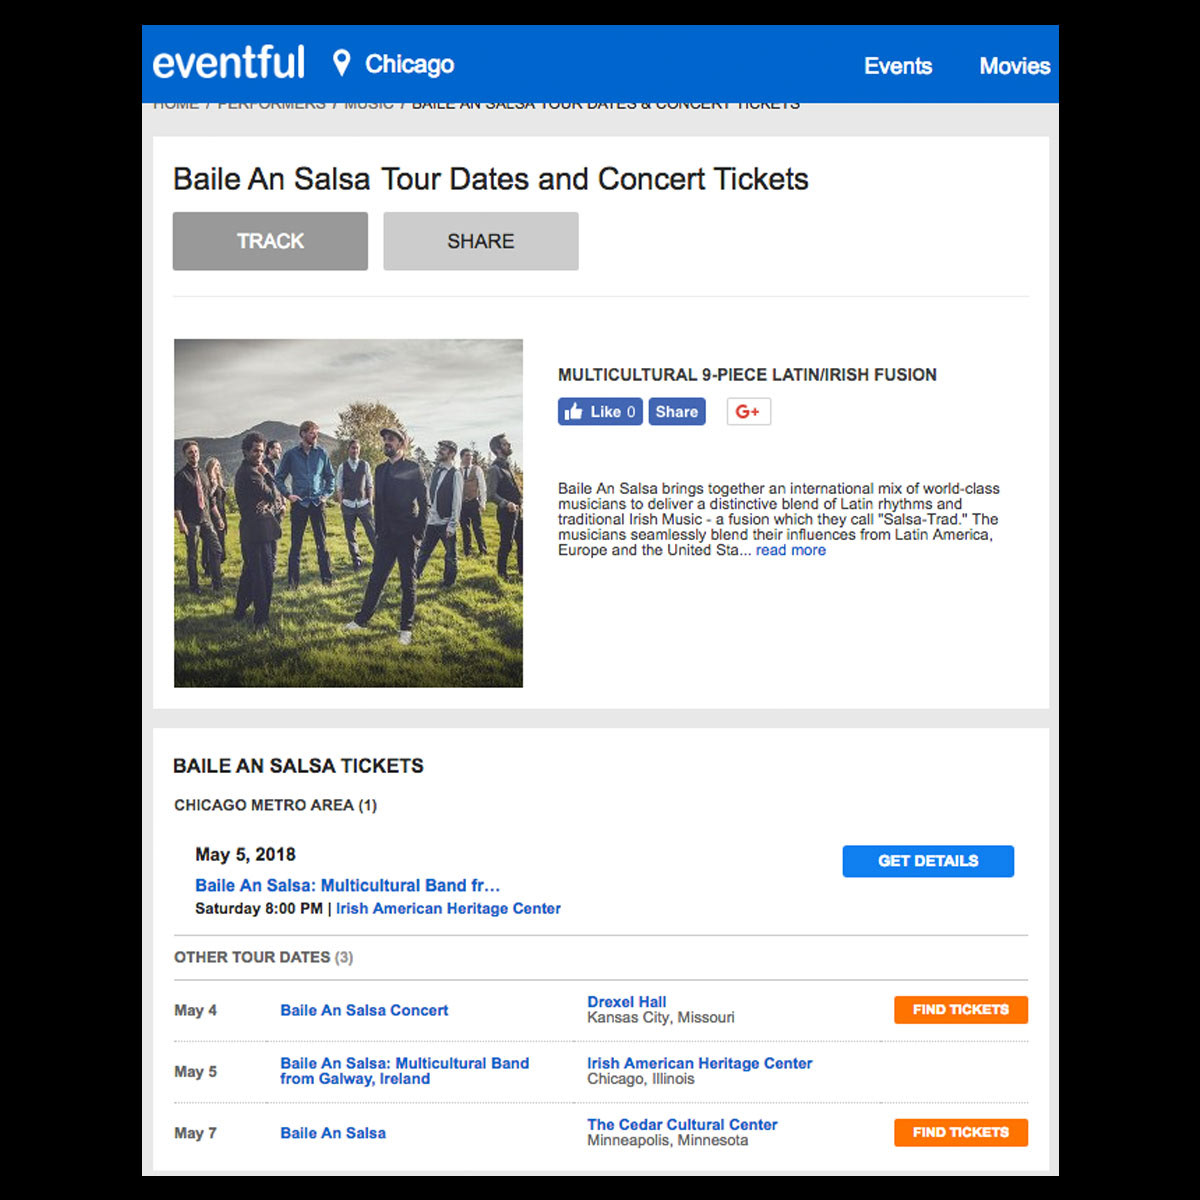Open the May 5, 2018 event title link
The width and height of the screenshot is (1200, 1200).
click(347, 885)
